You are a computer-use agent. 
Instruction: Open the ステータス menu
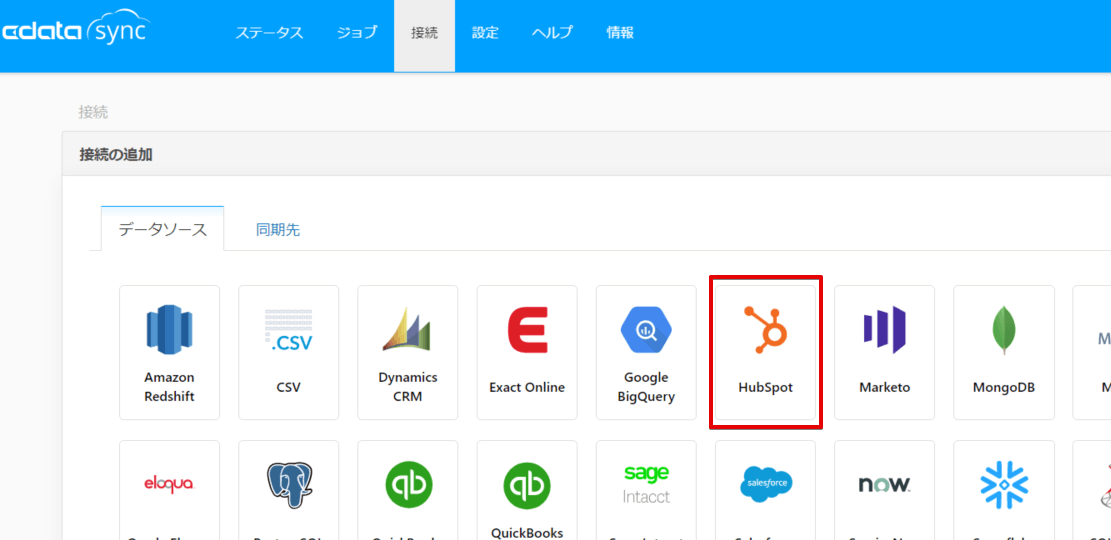(x=269, y=33)
